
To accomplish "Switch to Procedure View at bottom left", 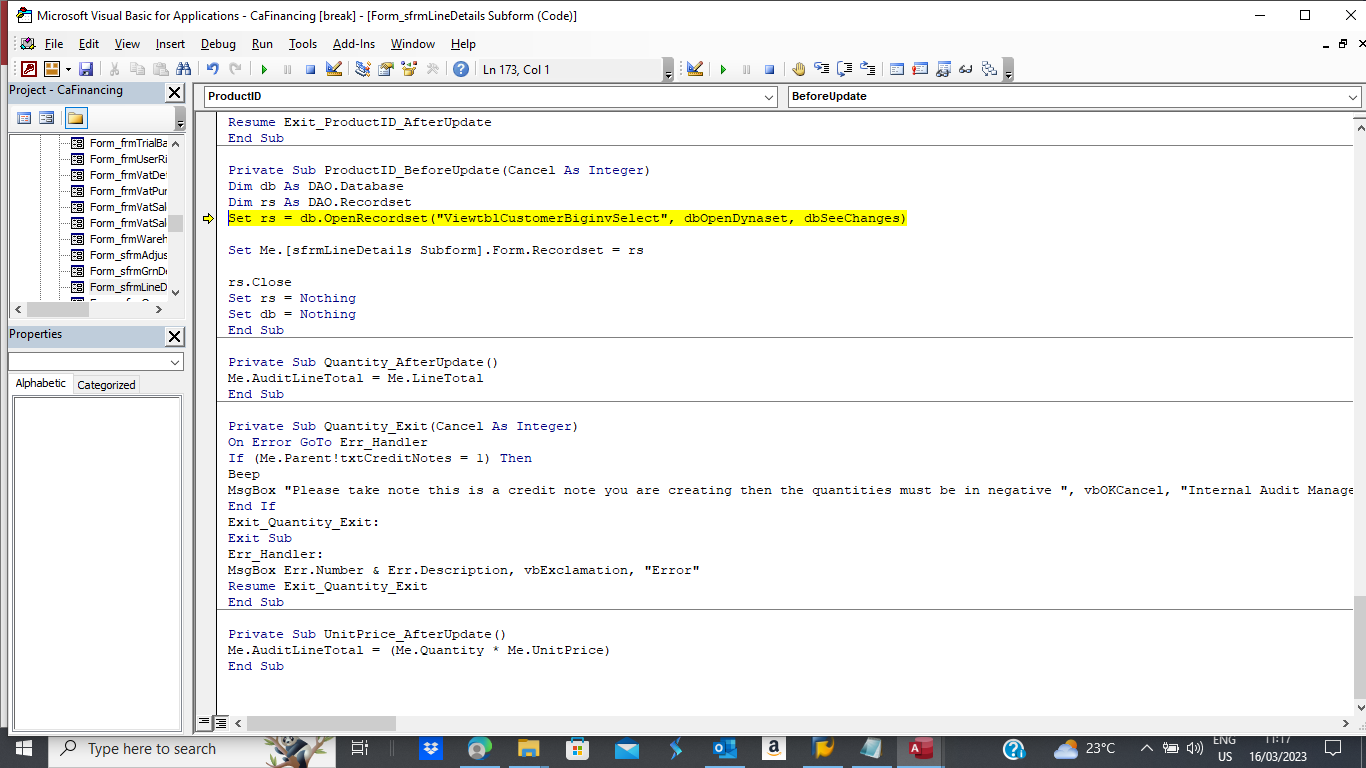I will [205, 722].
